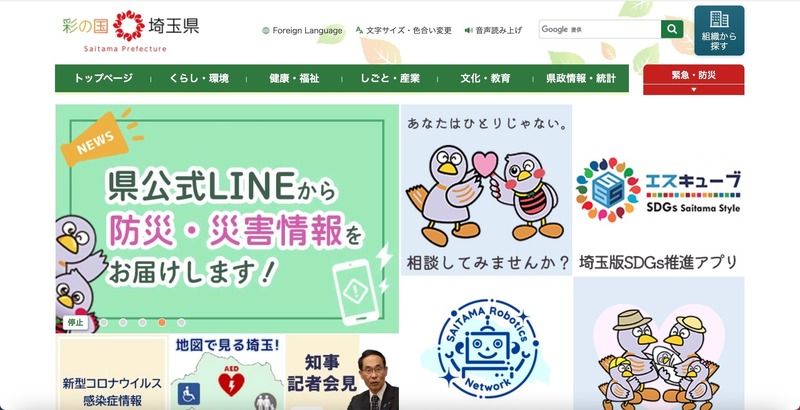Expand the 緊急・防災 red dropdown
The width and height of the screenshot is (800, 410).
point(693,80)
